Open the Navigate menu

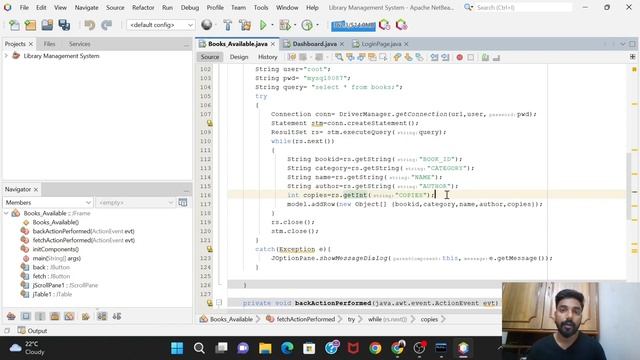coord(87,8)
